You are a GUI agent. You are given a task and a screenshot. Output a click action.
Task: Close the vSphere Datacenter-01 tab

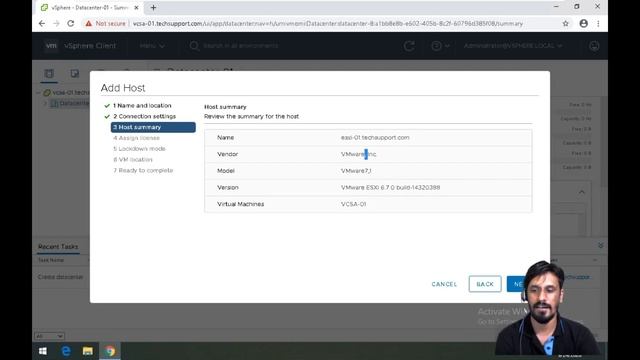pyautogui.click(x=136, y=7)
